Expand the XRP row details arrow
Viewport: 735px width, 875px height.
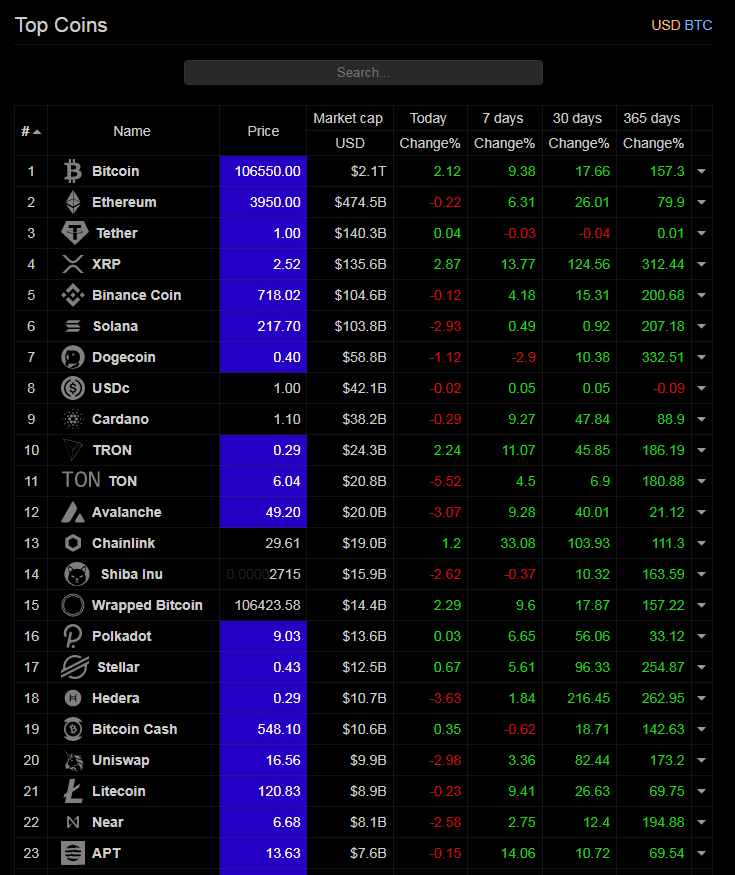tap(702, 264)
